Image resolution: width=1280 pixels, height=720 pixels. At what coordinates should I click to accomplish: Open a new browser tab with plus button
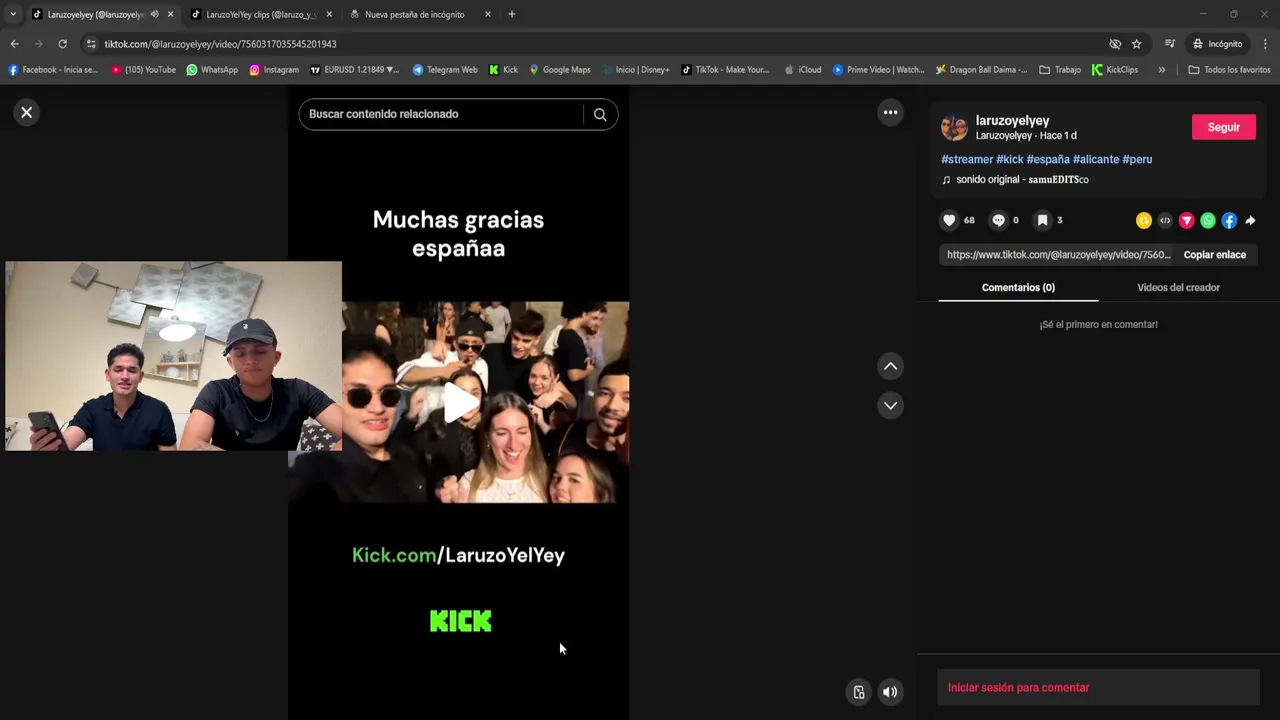point(511,14)
